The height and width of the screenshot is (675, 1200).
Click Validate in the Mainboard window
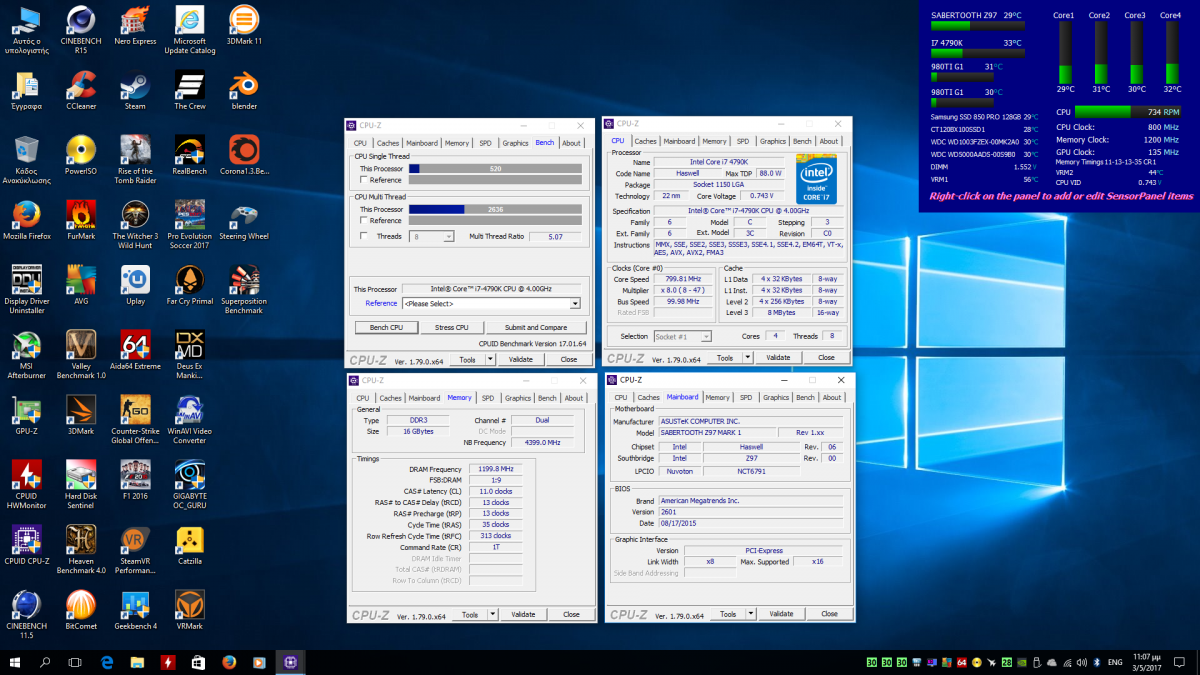pos(781,614)
